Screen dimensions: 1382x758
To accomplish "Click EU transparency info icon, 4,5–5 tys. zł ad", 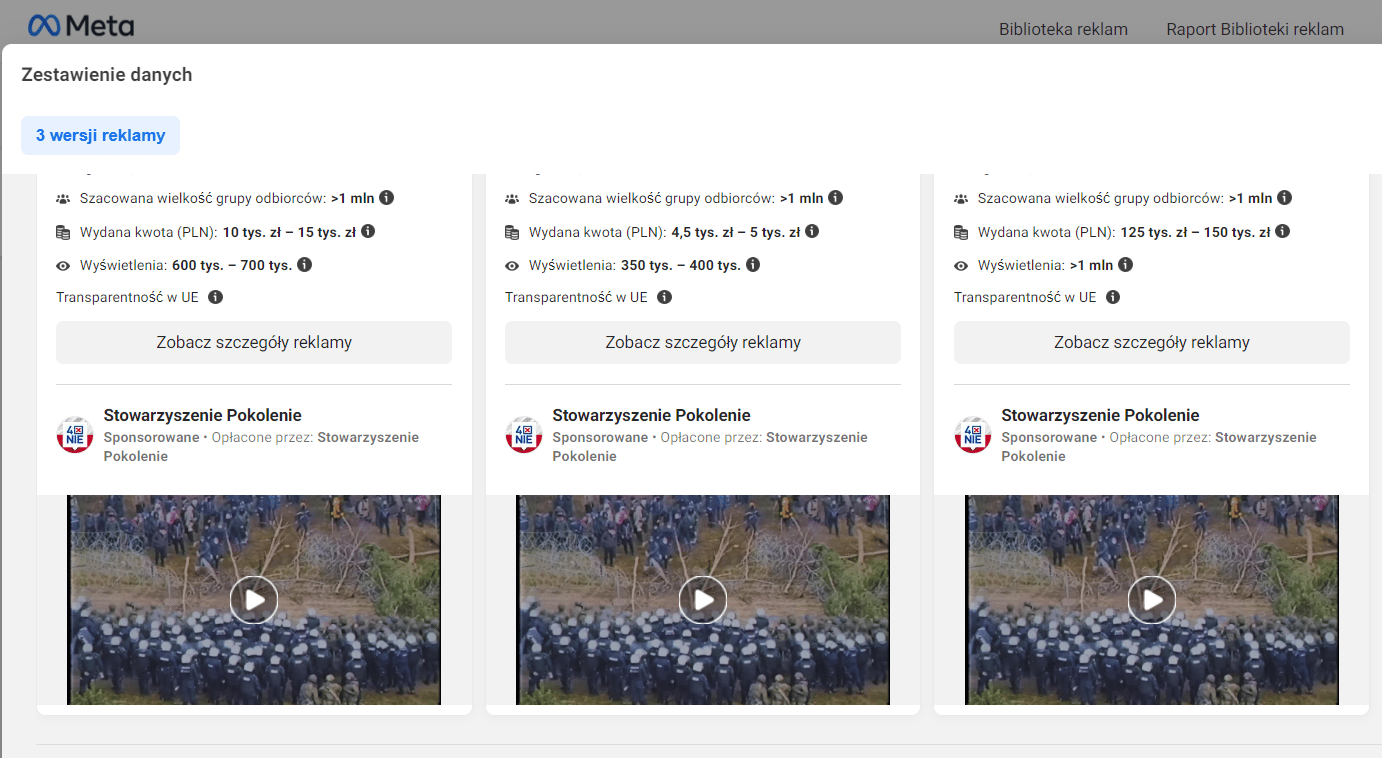I will pyautogui.click(x=664, y=297).
